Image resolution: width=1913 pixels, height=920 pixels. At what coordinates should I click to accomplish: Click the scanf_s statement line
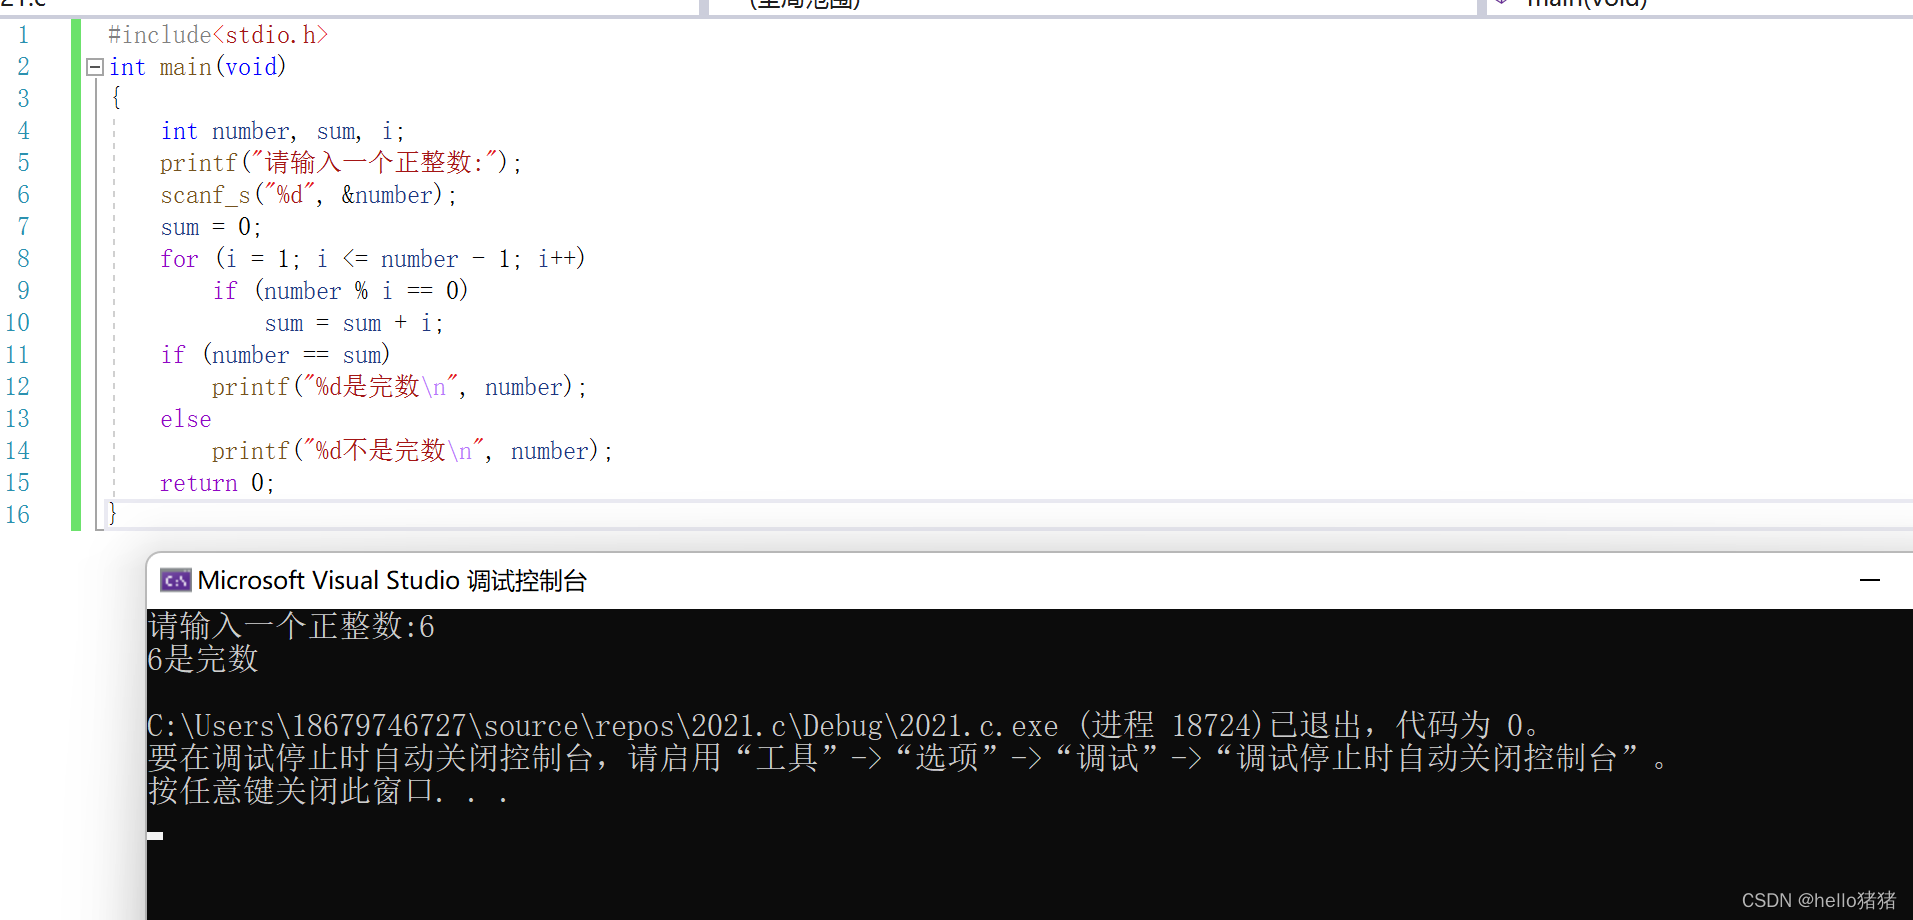[x=308, y=195]
